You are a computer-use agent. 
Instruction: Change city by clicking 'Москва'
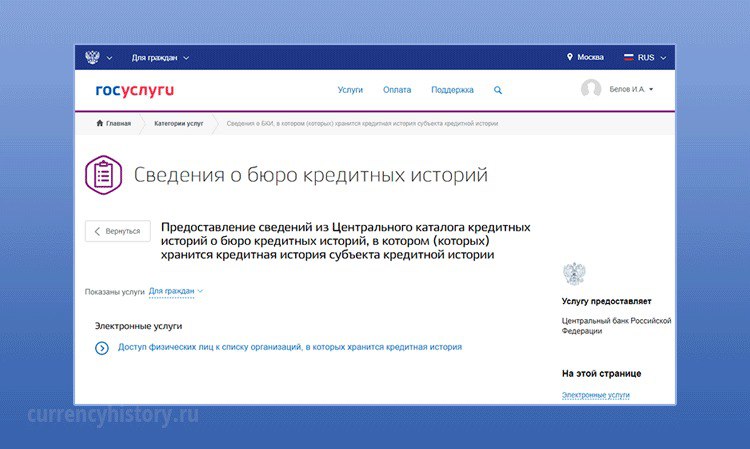tap(590, 57)
